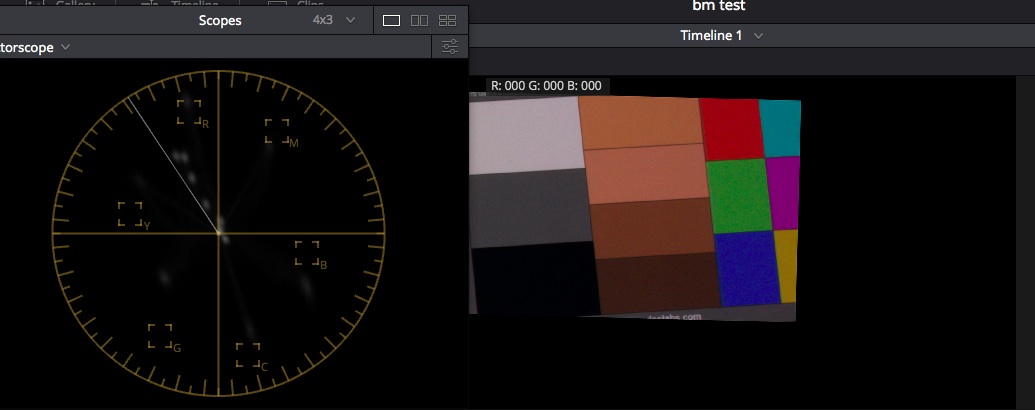Click the green G target box

point(160,336)
